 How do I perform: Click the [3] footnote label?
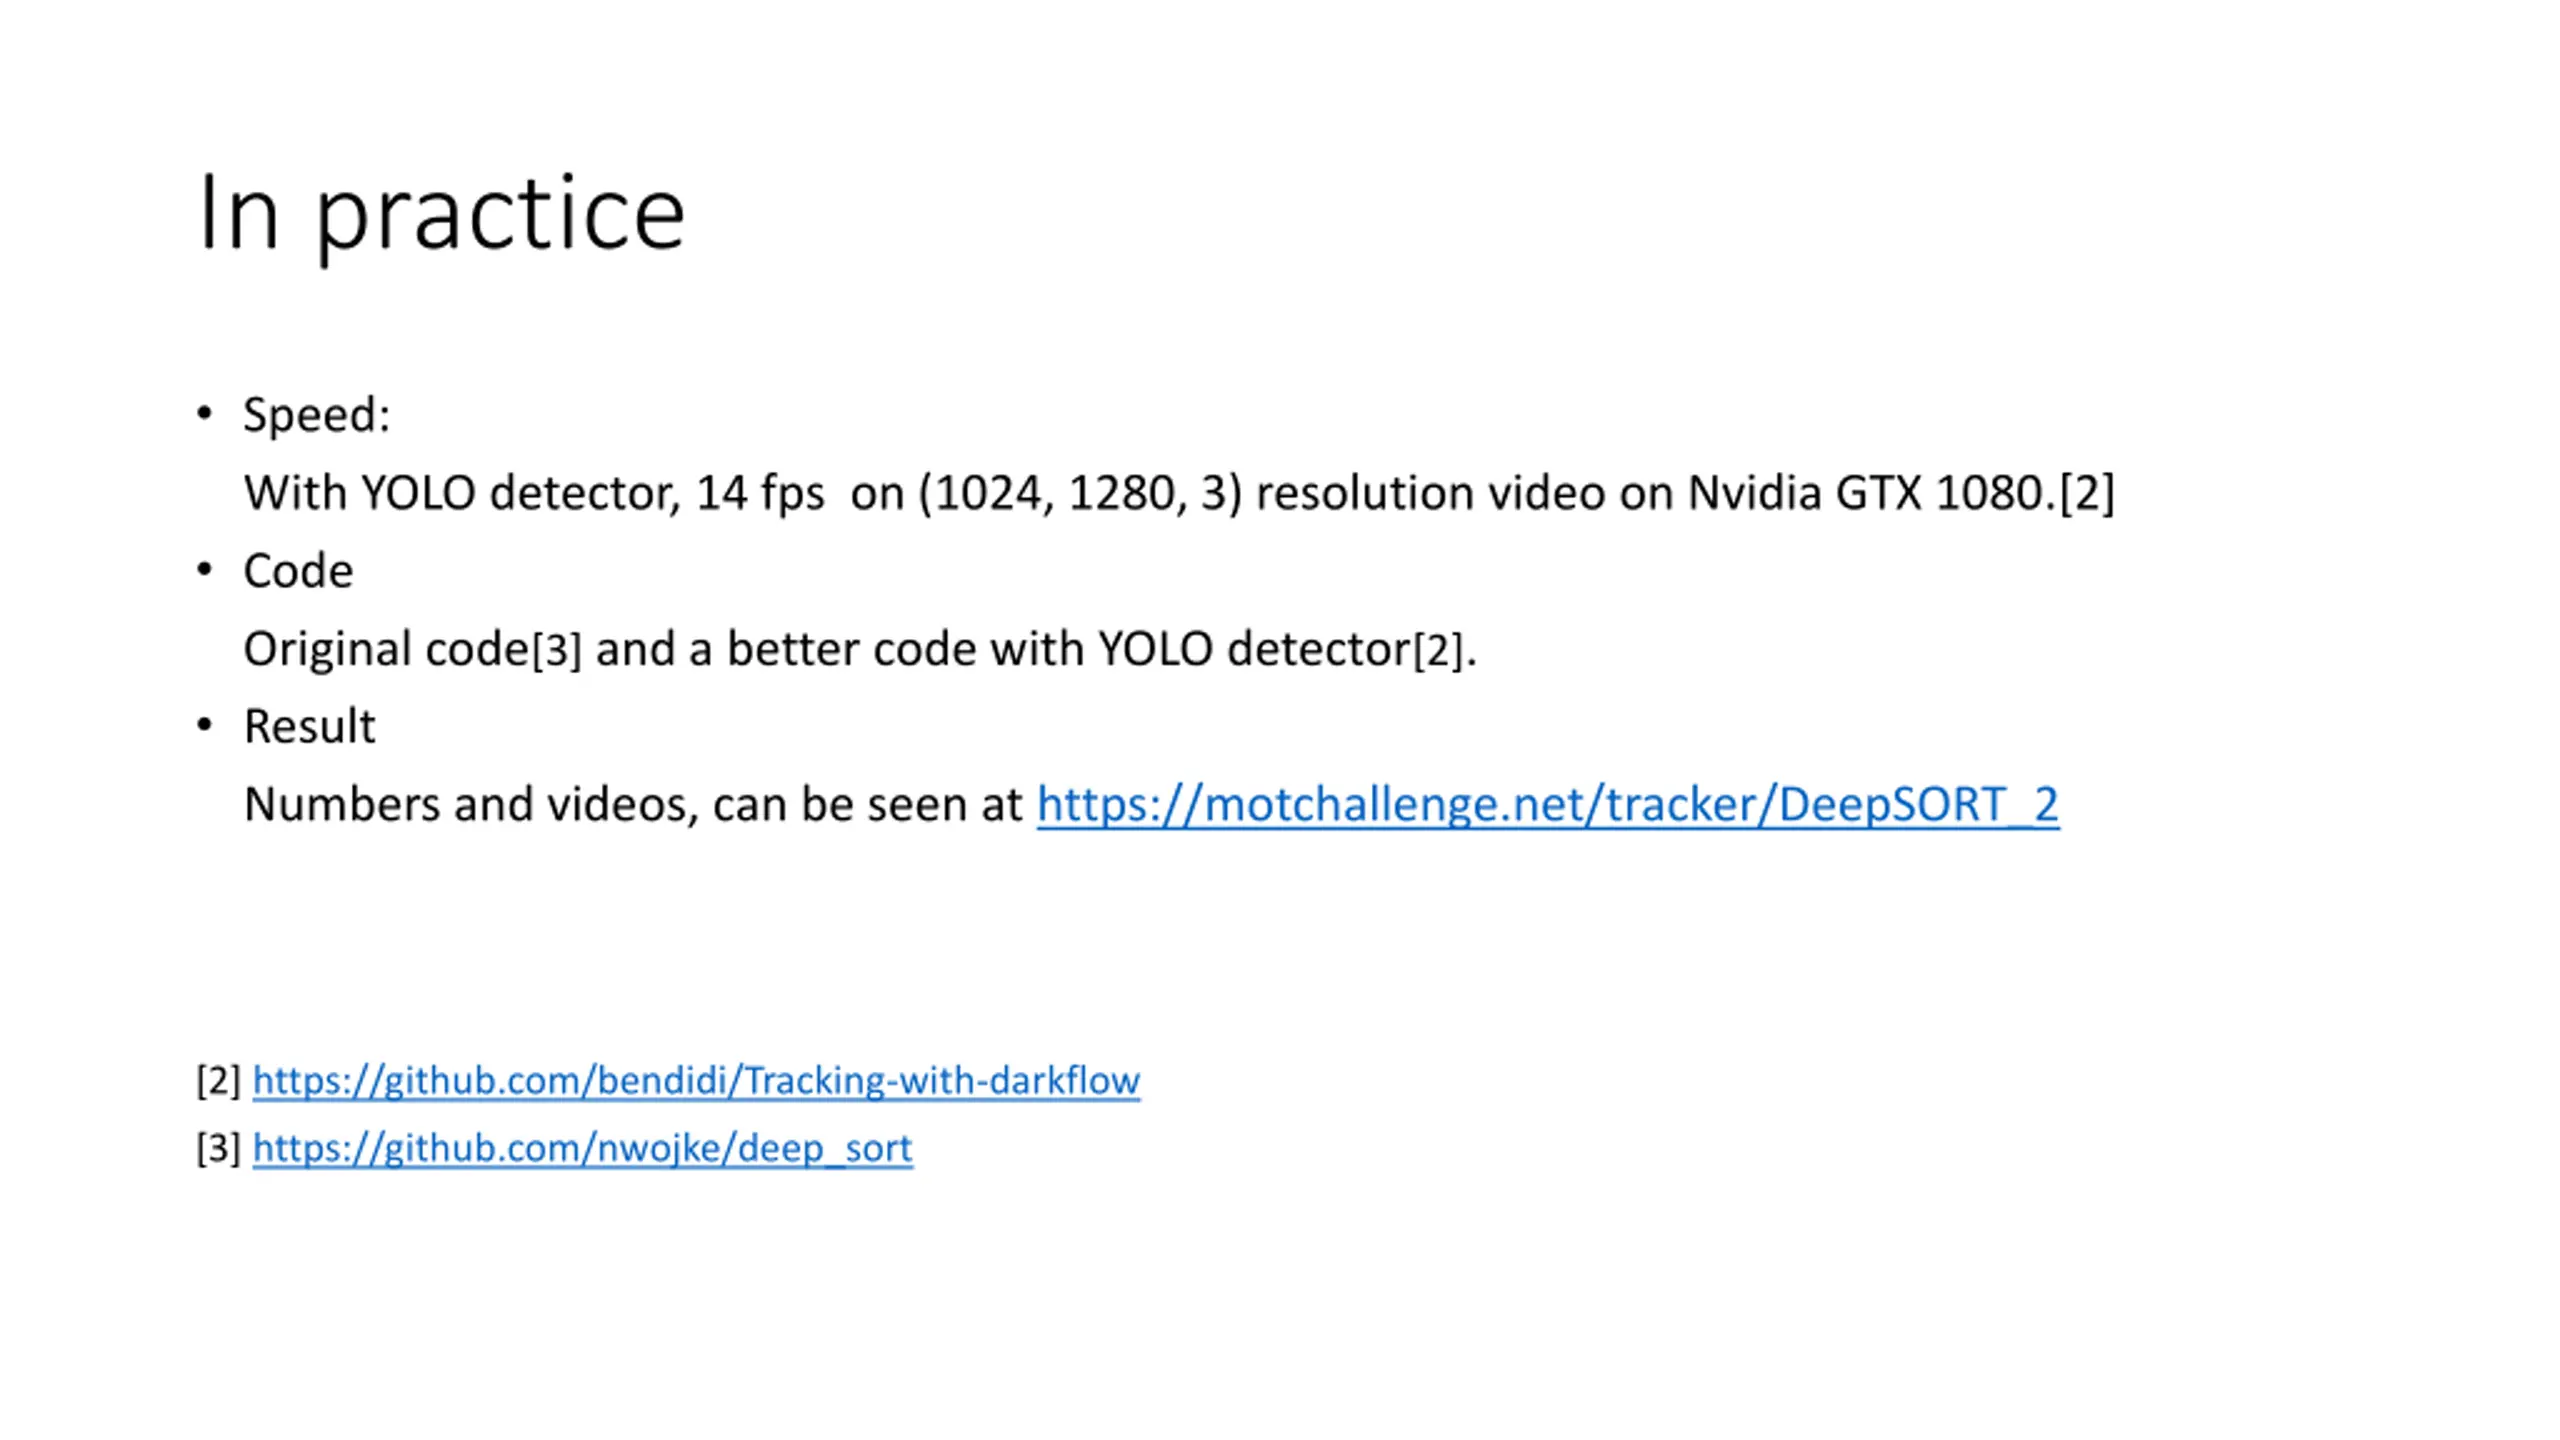219,1148
